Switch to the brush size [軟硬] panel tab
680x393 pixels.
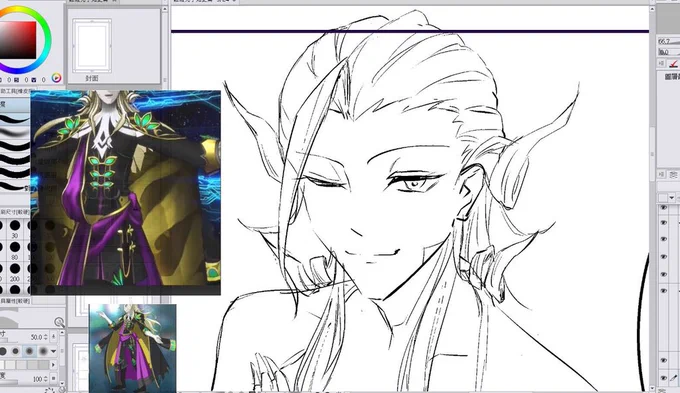coord(15,212)
